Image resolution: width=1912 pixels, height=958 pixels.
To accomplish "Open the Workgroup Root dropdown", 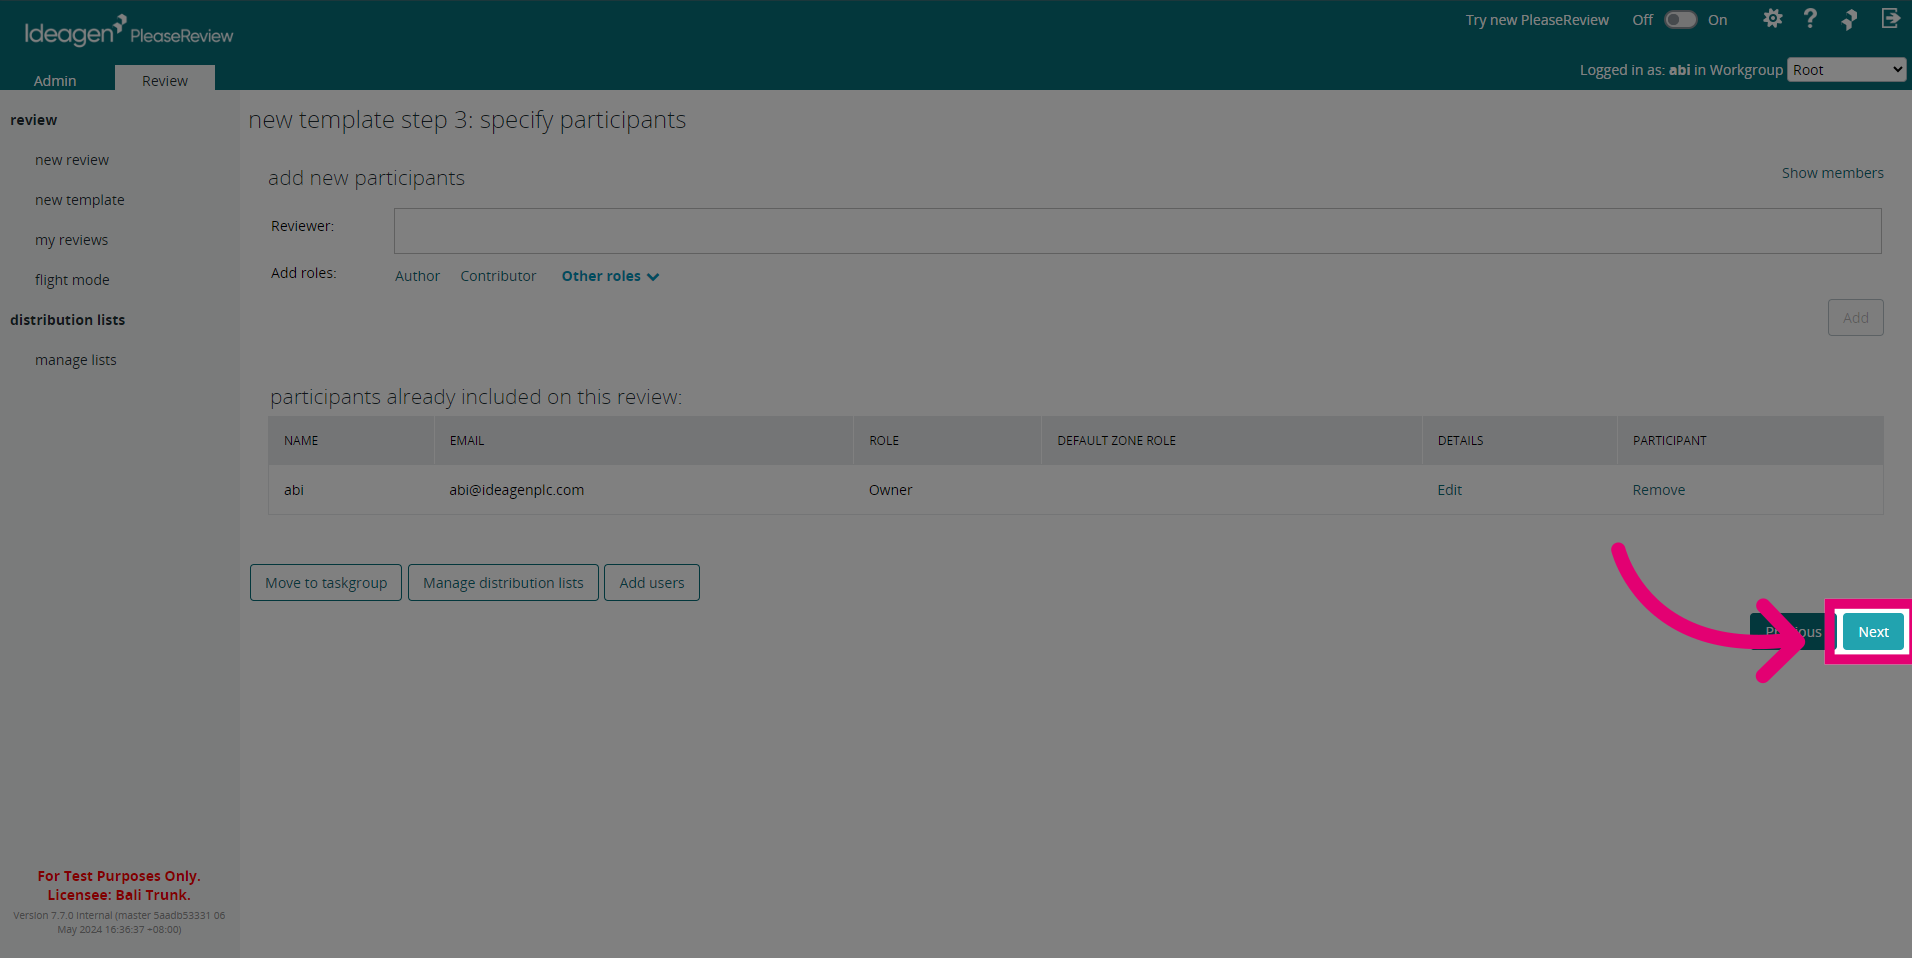I will pyautogui.click(x=1846, y=70).
